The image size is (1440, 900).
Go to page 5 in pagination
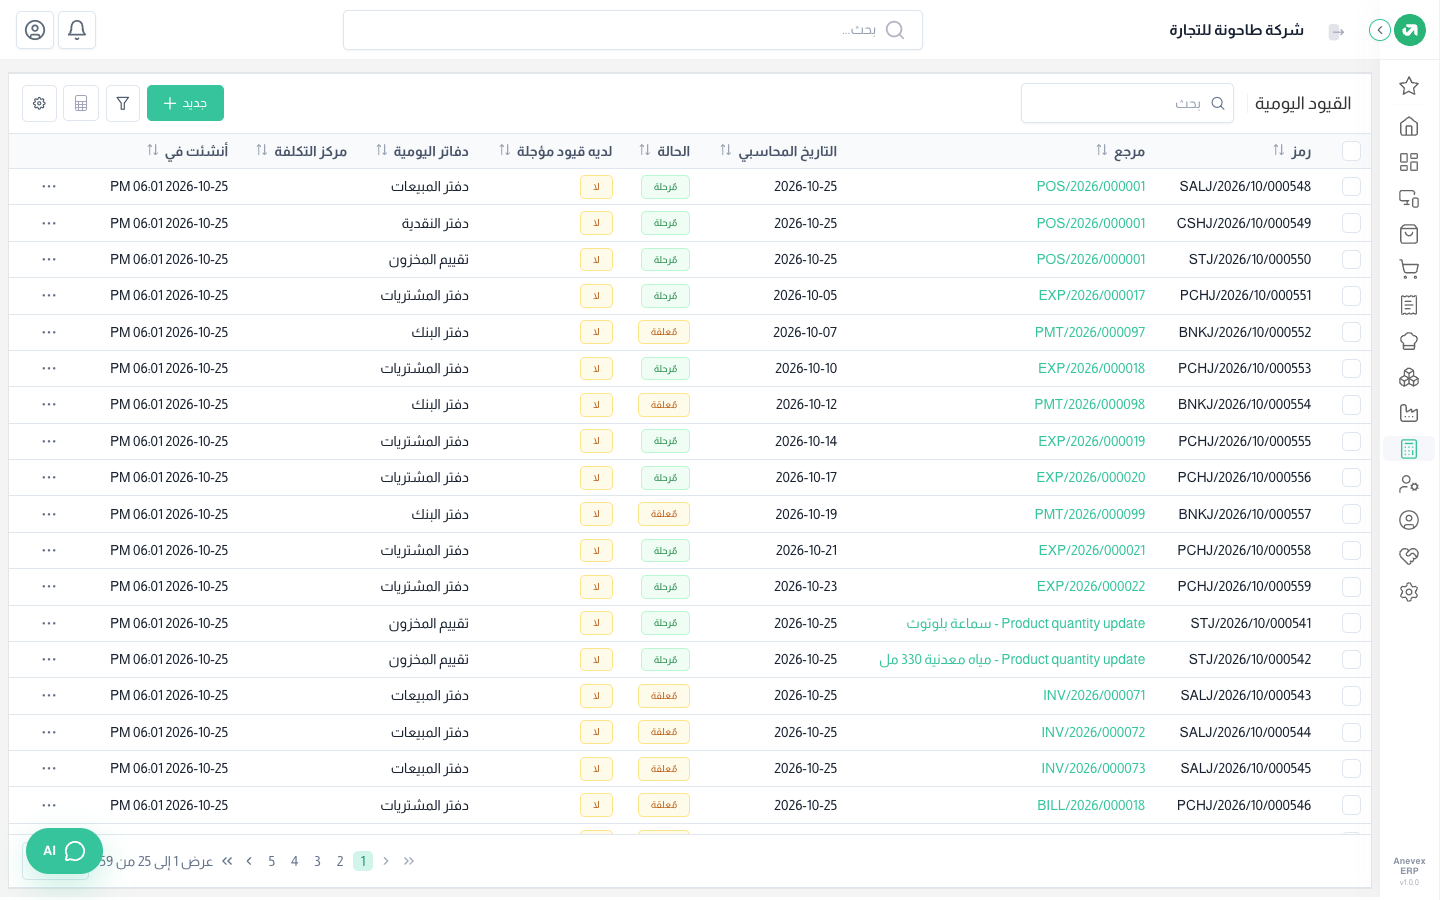(271, 861)
